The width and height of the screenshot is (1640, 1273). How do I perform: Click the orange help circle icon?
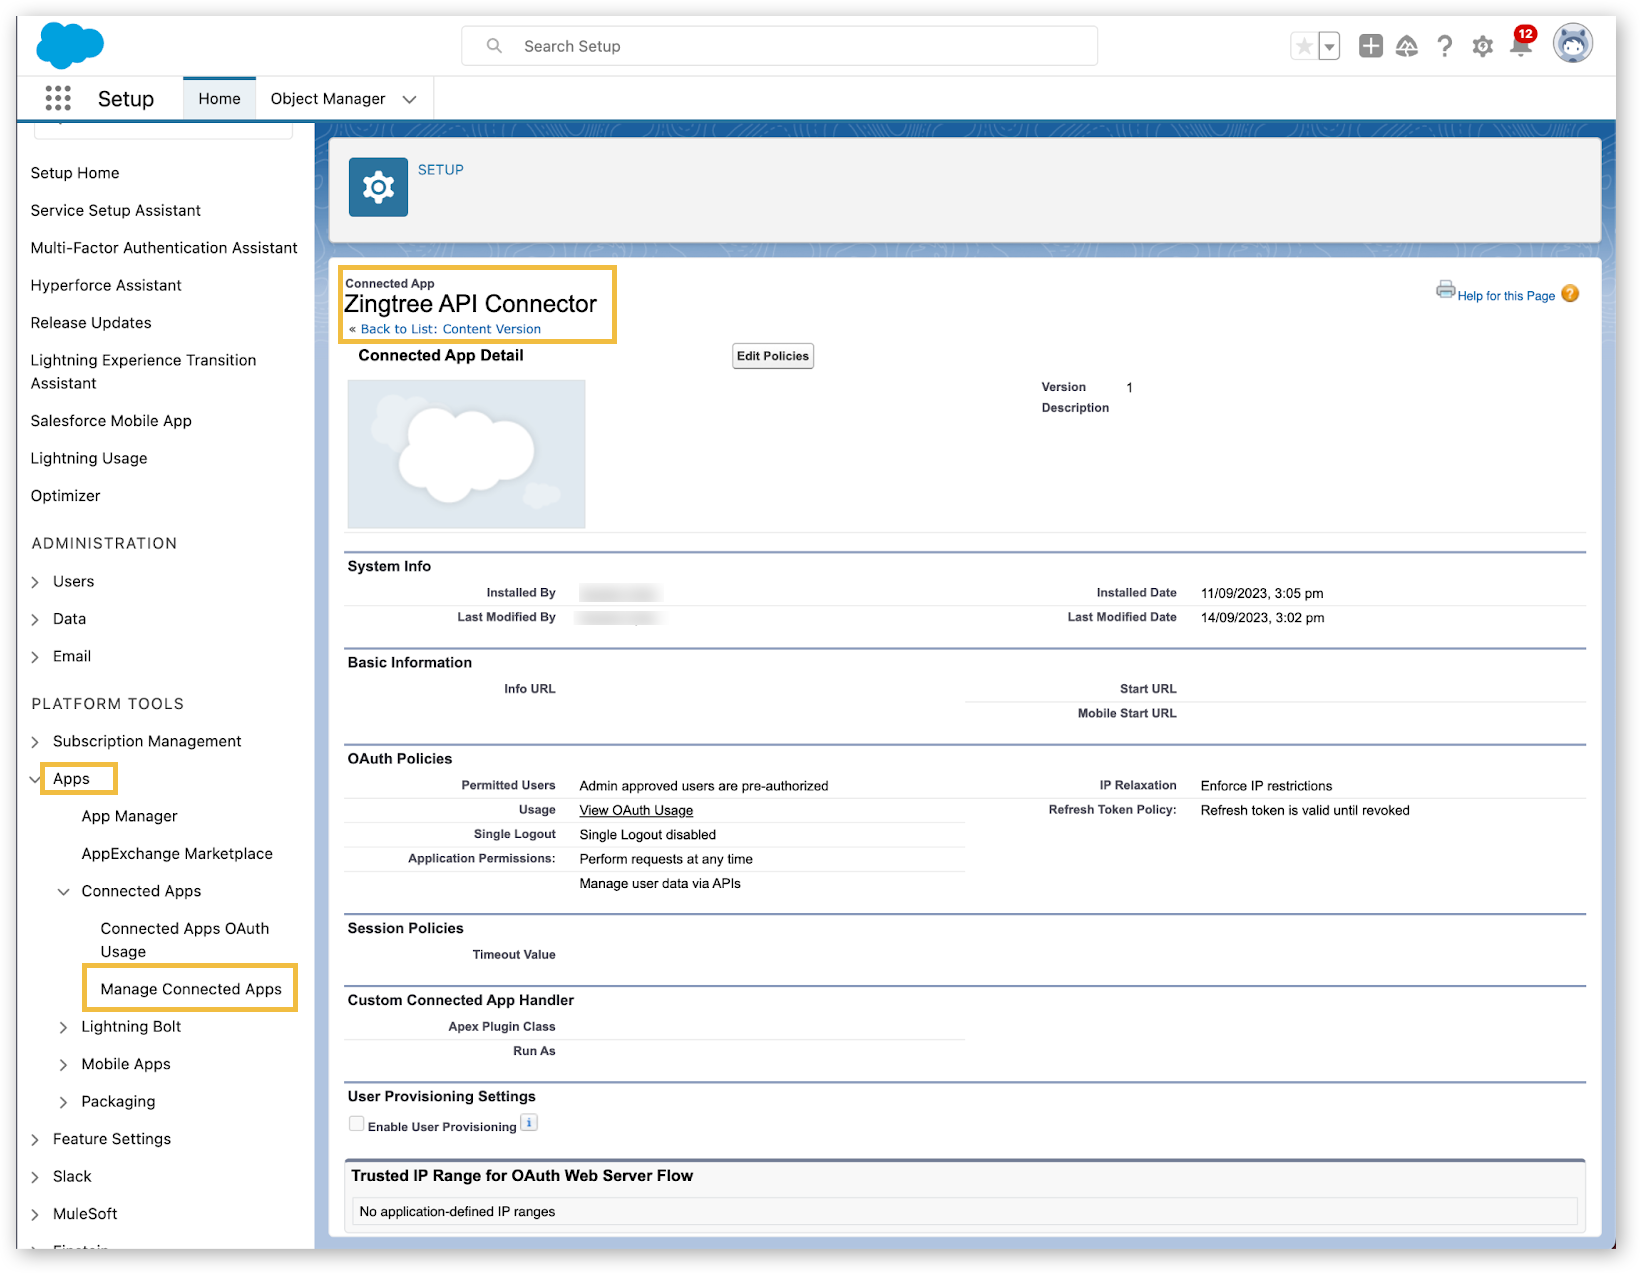point(1570,294)
